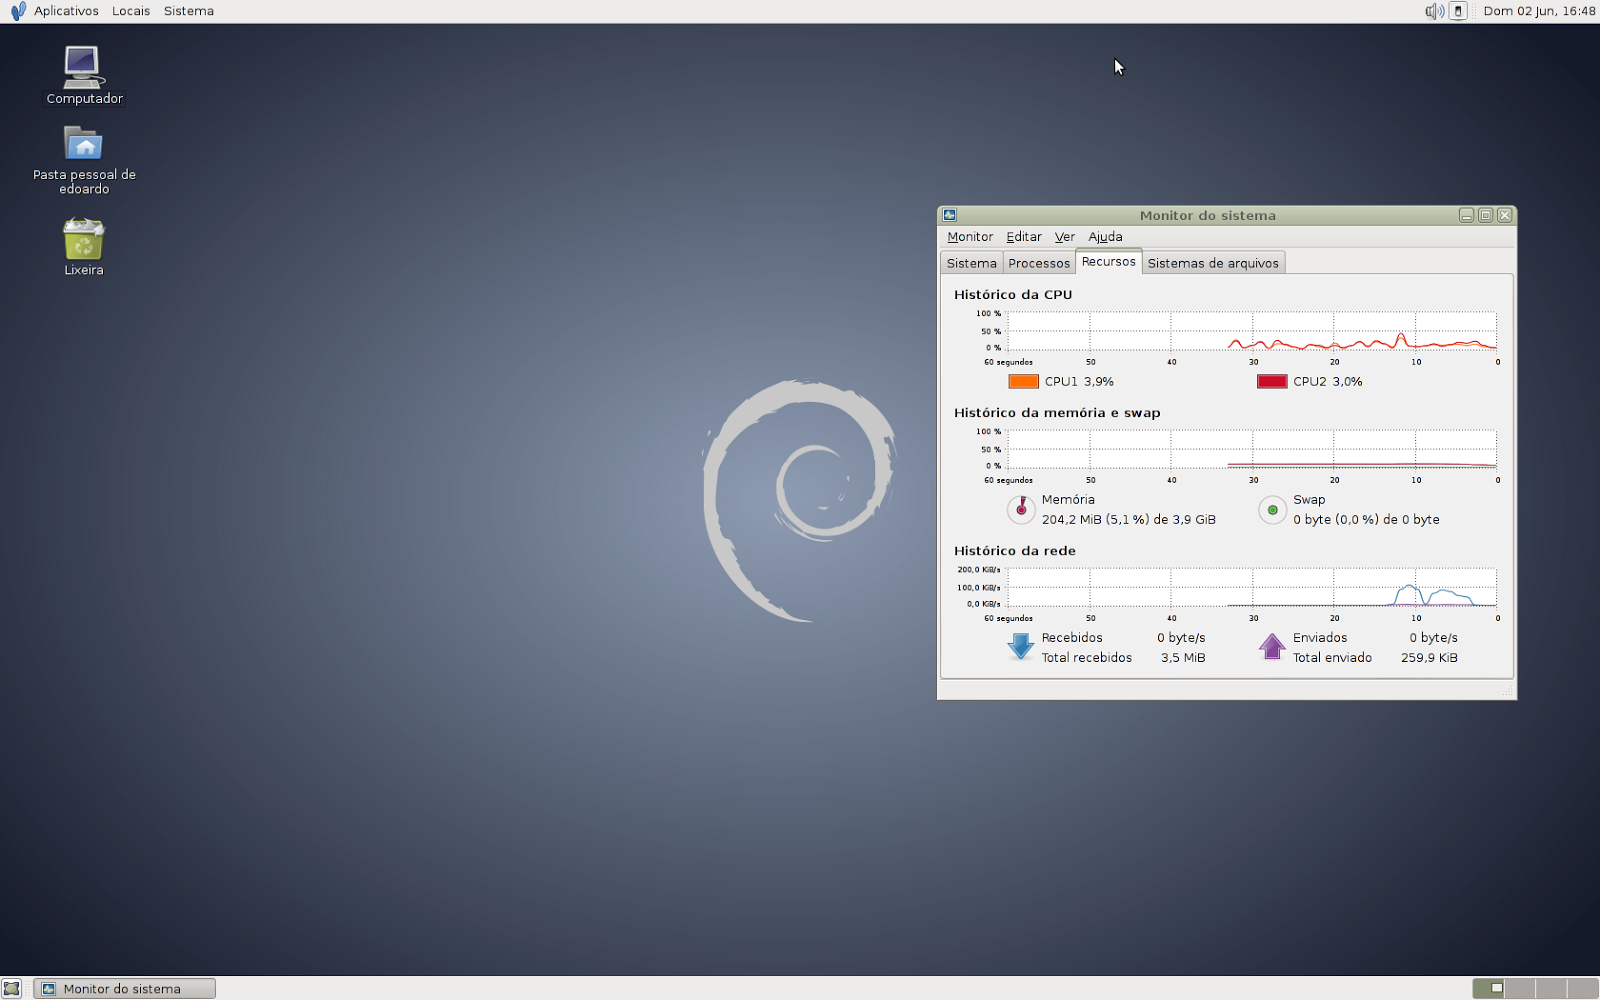Screen dimensions: 1600x1000
Task: Click swap value 0 byte (0,0 %) de 0 byte
Action: tap(1366, 520)
